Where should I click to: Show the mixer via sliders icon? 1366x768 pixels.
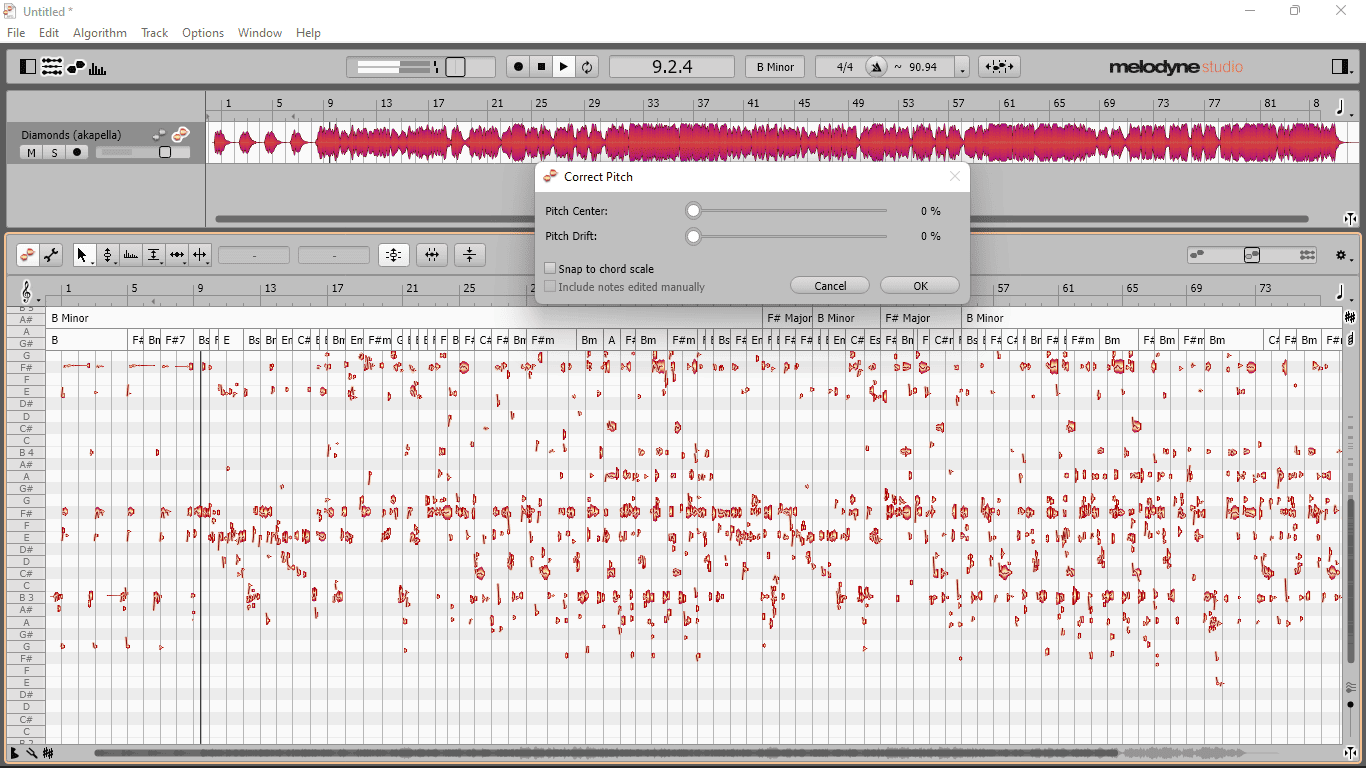pos(51,67)
